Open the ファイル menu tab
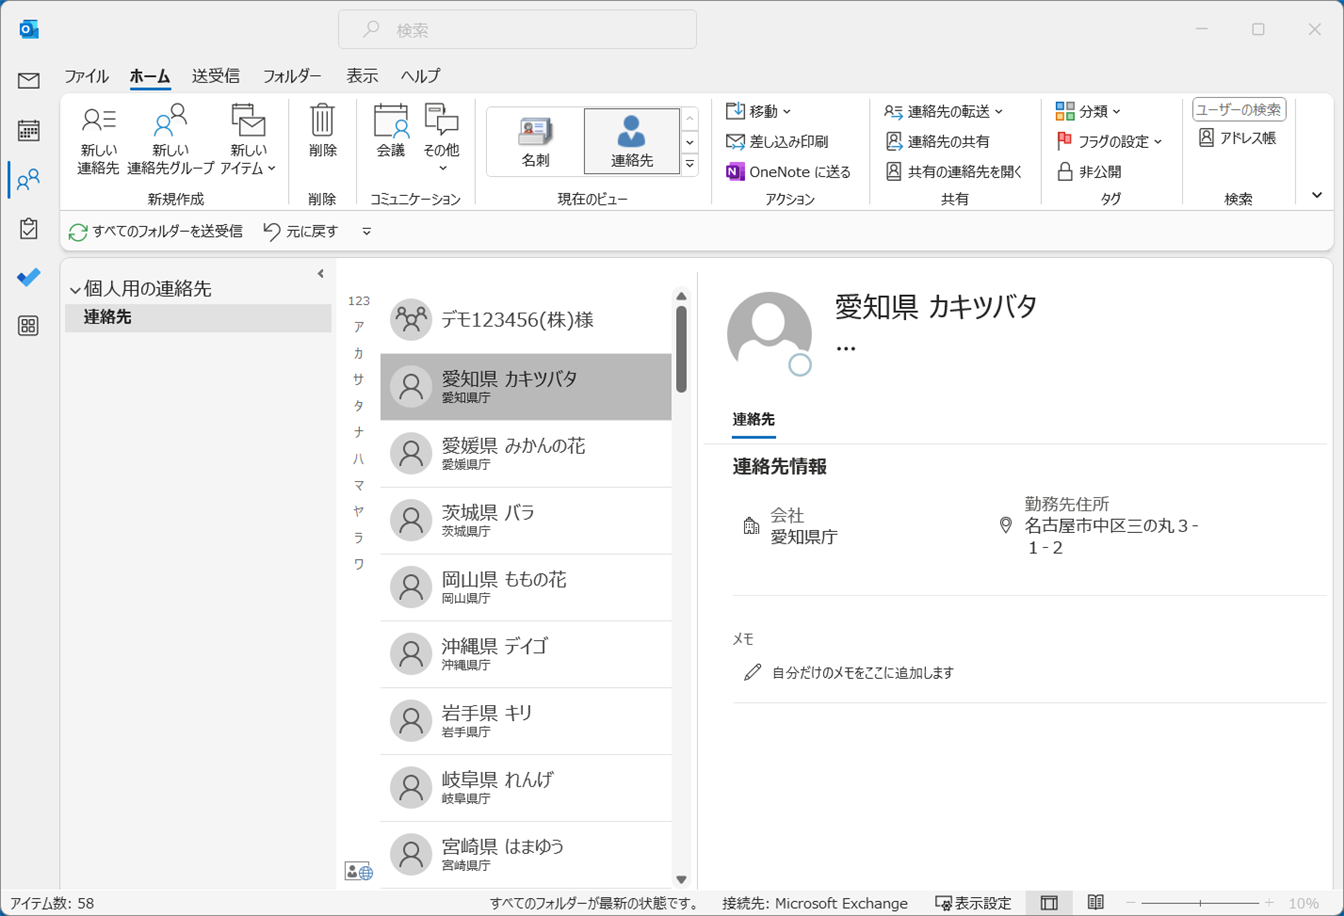 (86, 76)
